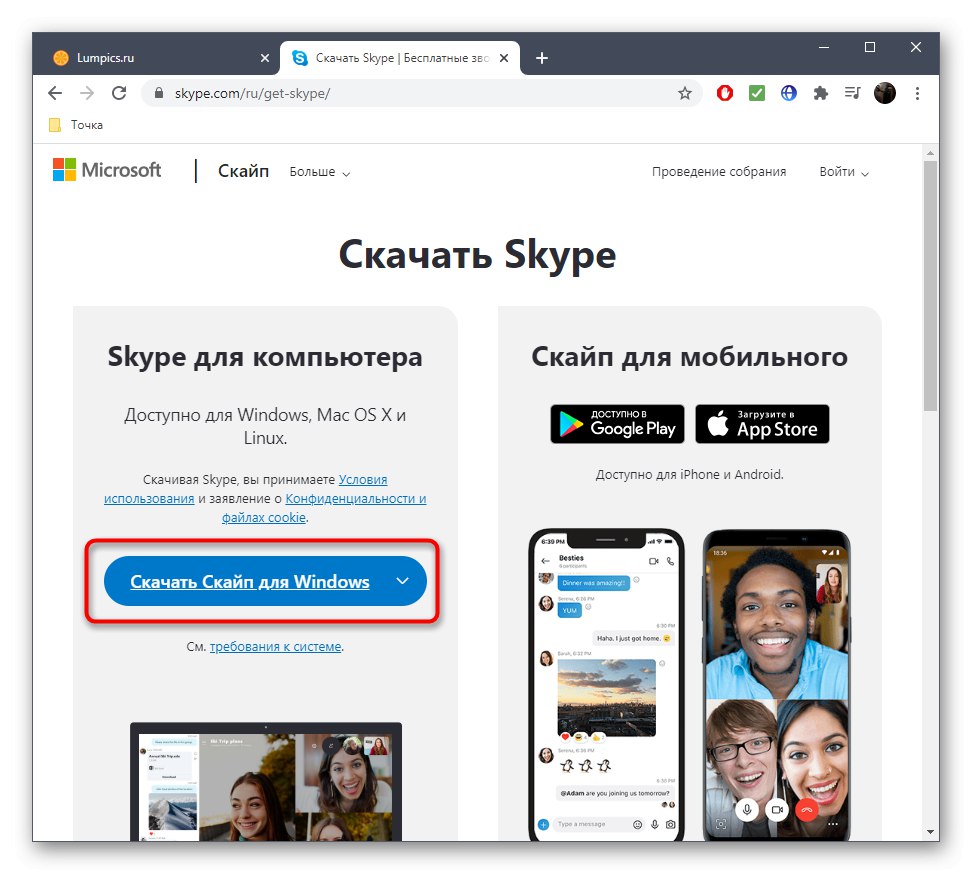This screenshot has height=874, width=972.
Task: Open the download button's version chevron
Action: coord(402,580)
